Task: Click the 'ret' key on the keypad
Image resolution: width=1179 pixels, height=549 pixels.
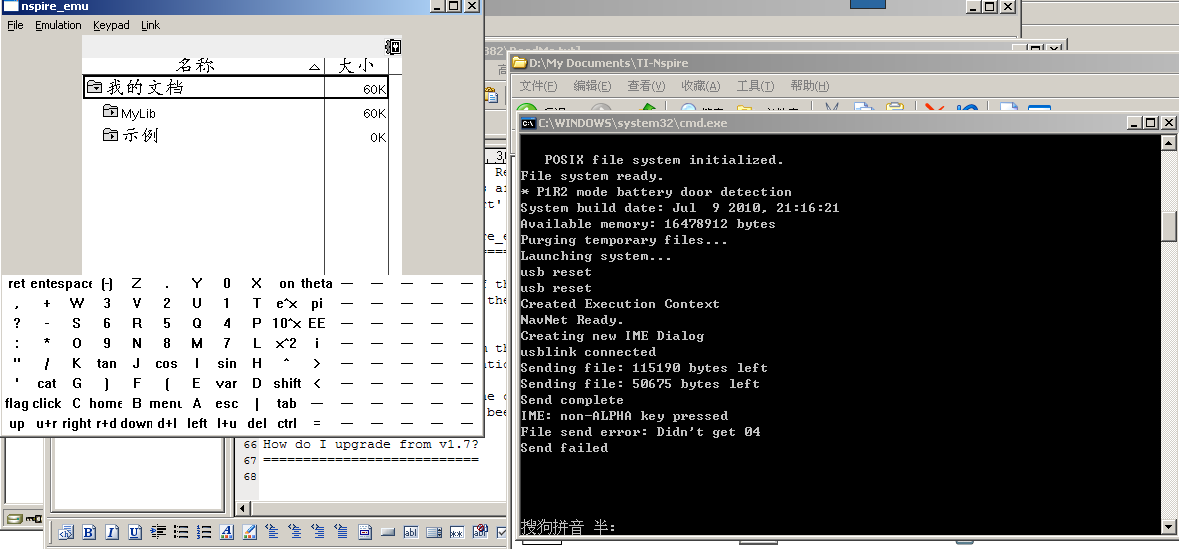Action: point(17,284)
